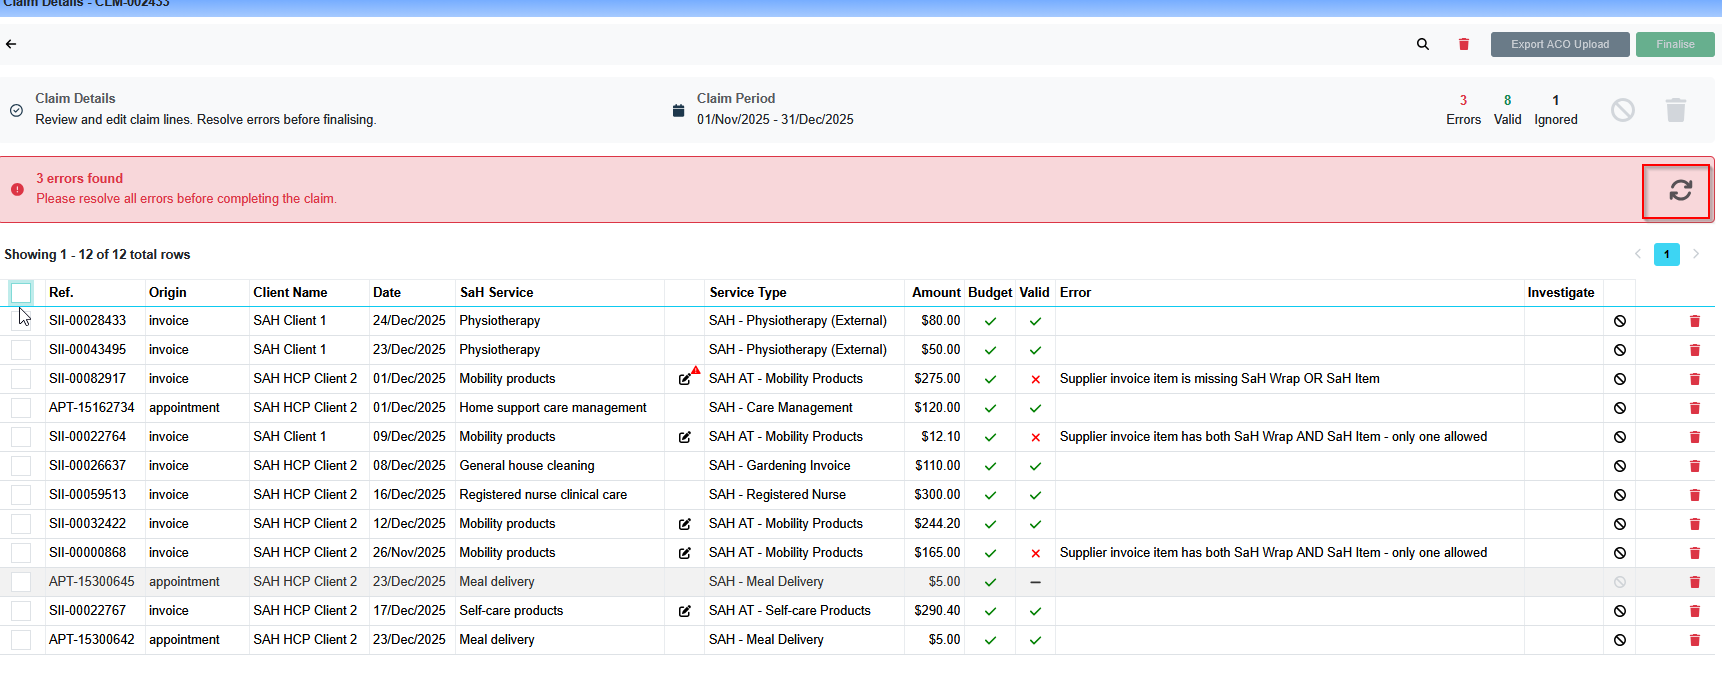This screenshot has height=688, width=1726.
Task: Check the box for row SII-00043495
Action: click(x=21, y=350)
